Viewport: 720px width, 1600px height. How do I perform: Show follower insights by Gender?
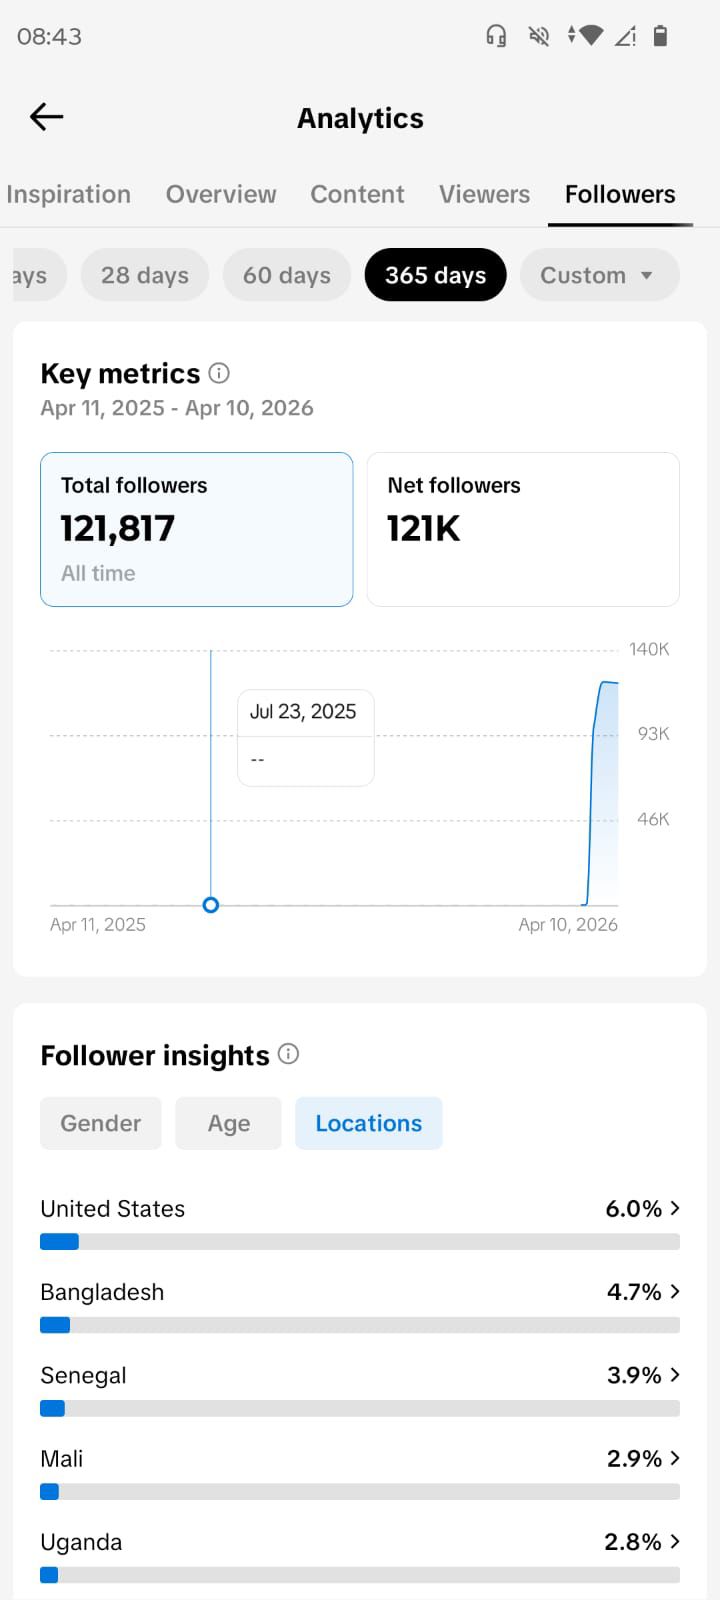point(100,1123)
